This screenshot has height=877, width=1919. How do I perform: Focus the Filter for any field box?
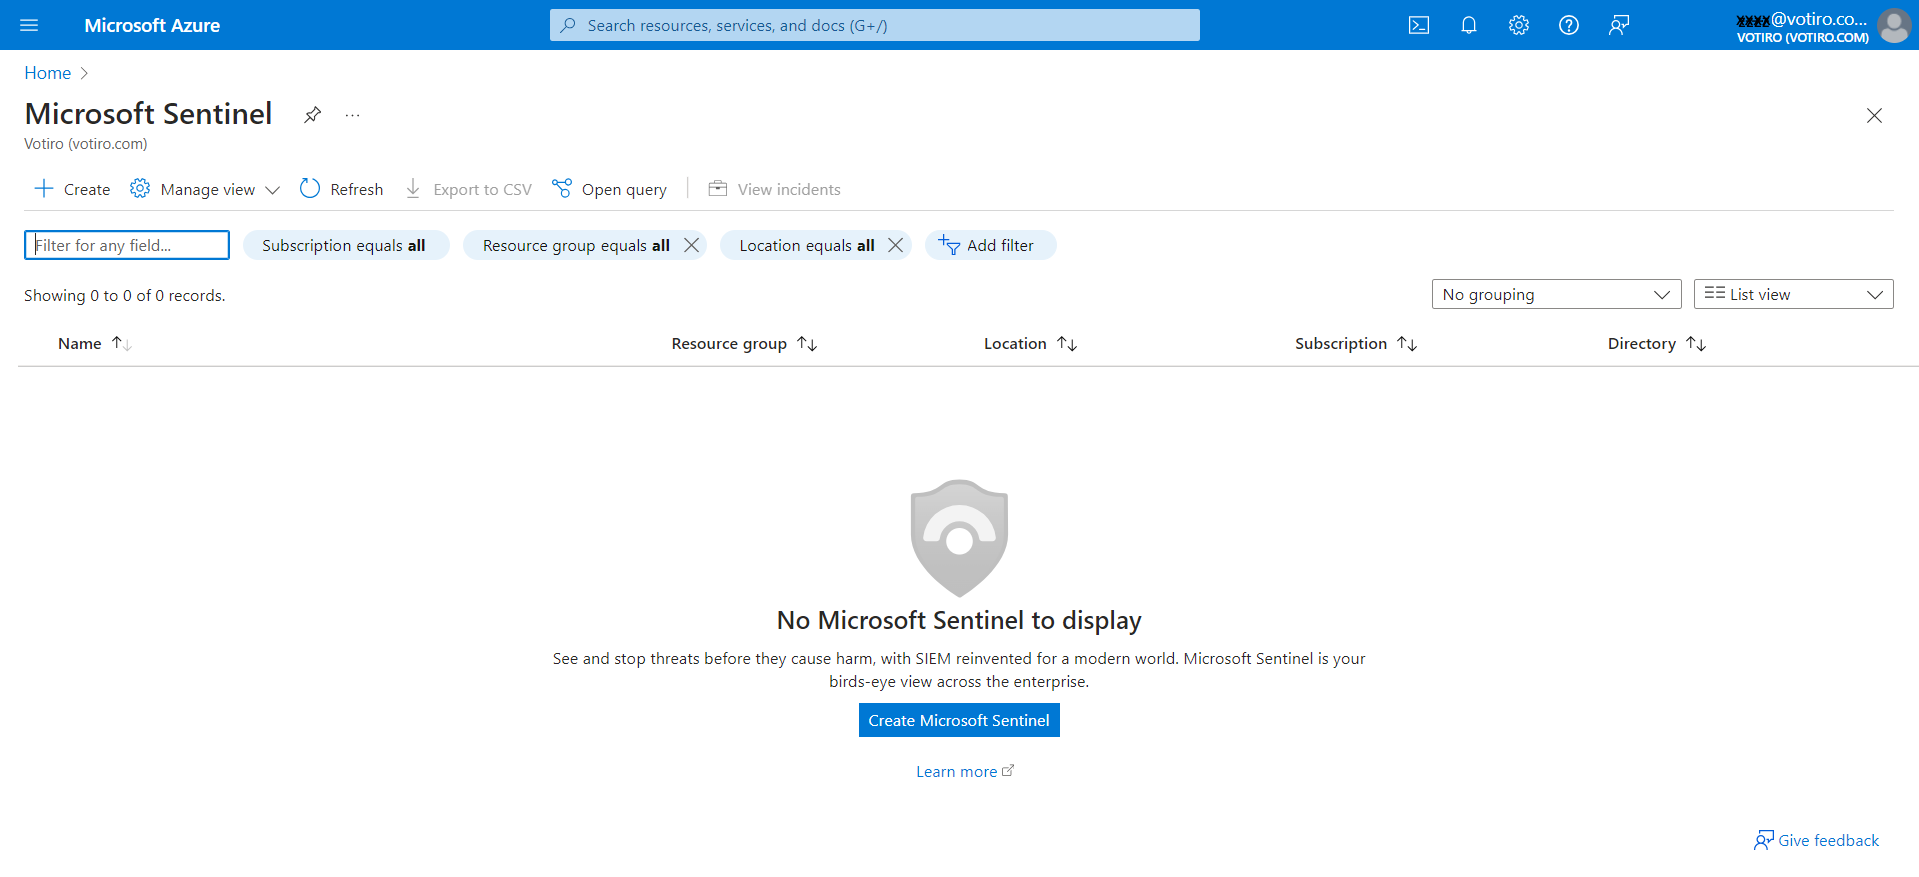pos(127,245)
